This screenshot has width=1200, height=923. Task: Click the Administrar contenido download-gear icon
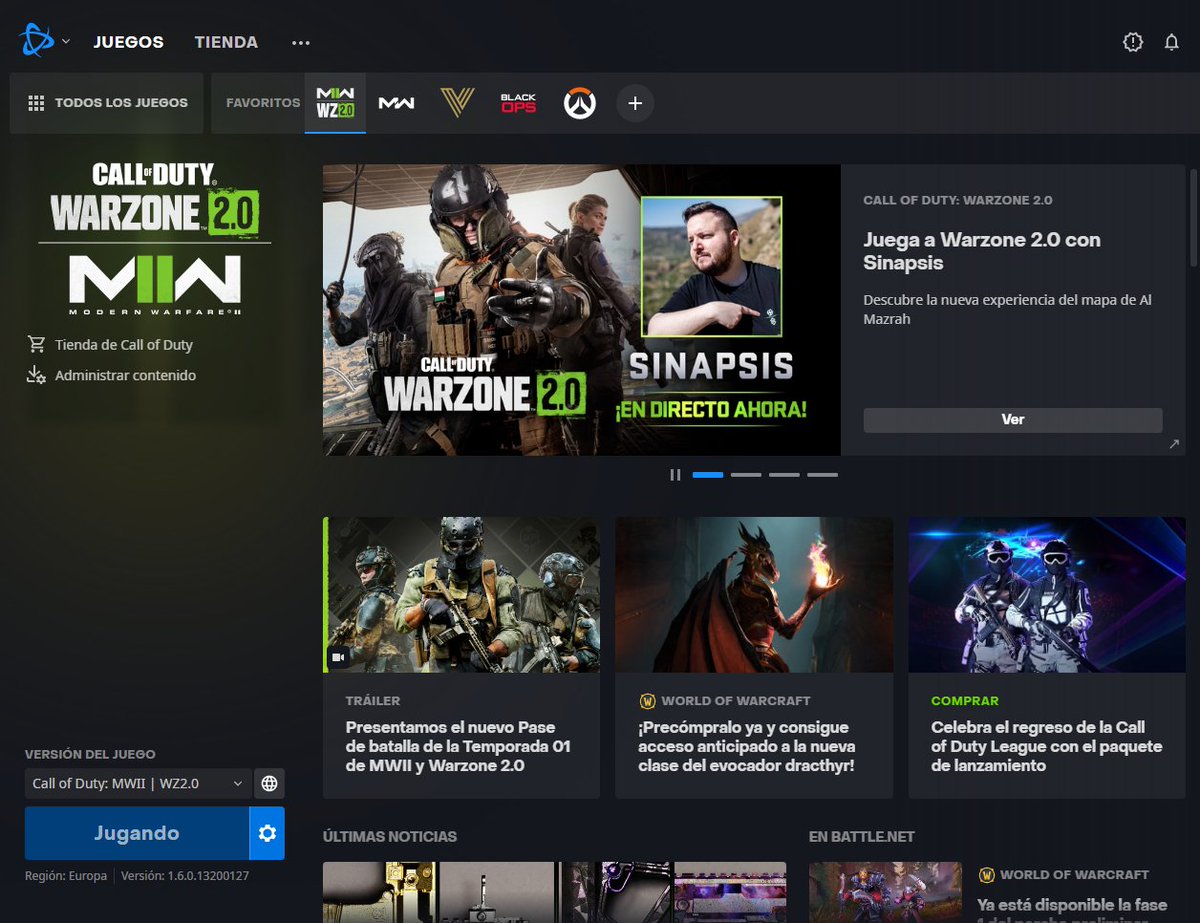point(37,375)
